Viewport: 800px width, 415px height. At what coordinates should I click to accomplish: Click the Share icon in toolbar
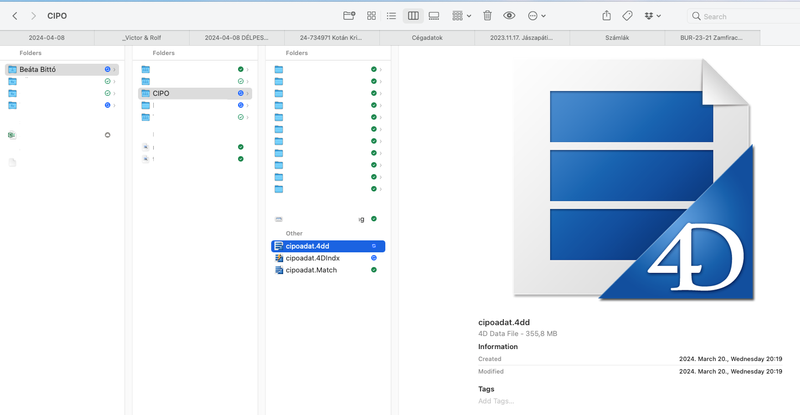tap(606, 16)
